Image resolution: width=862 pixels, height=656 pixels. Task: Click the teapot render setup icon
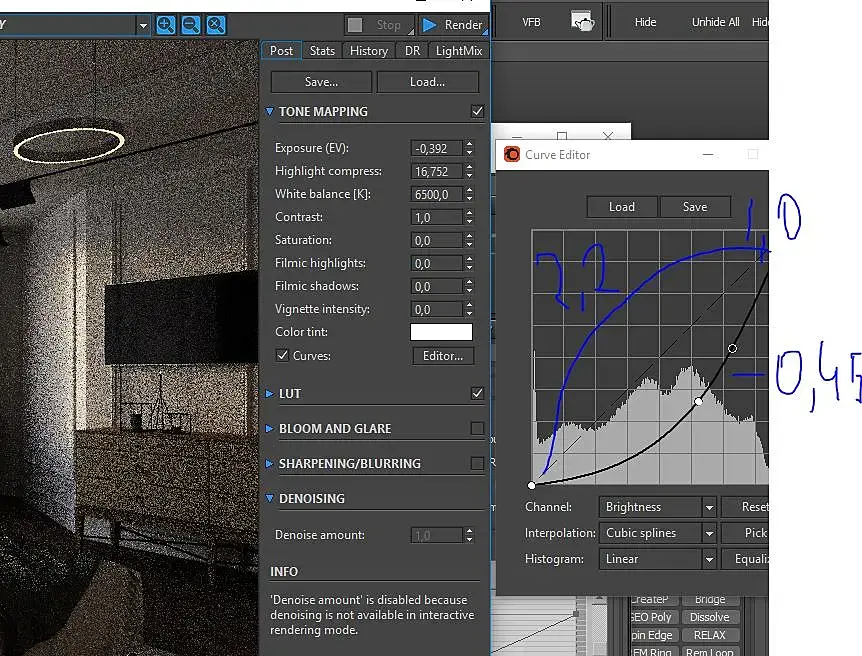click(582, 21)
